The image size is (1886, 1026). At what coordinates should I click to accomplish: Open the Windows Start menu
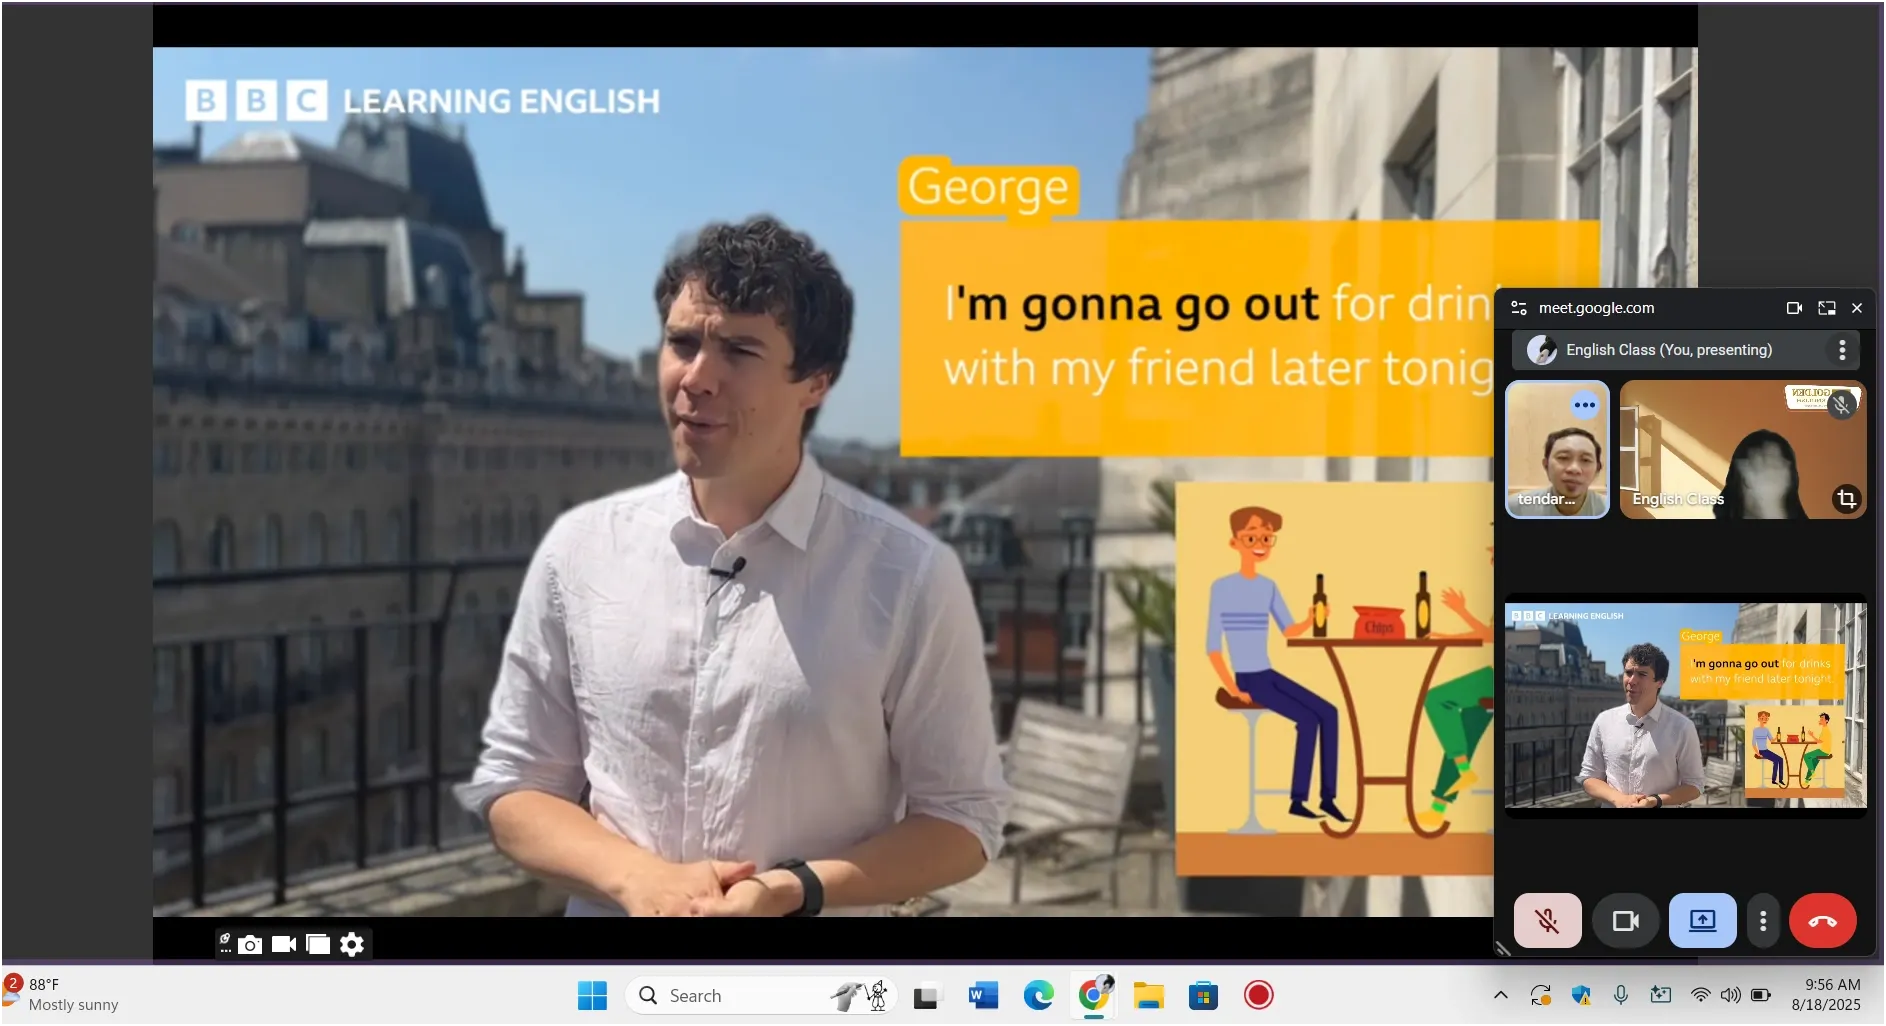(x=592, y=995)
